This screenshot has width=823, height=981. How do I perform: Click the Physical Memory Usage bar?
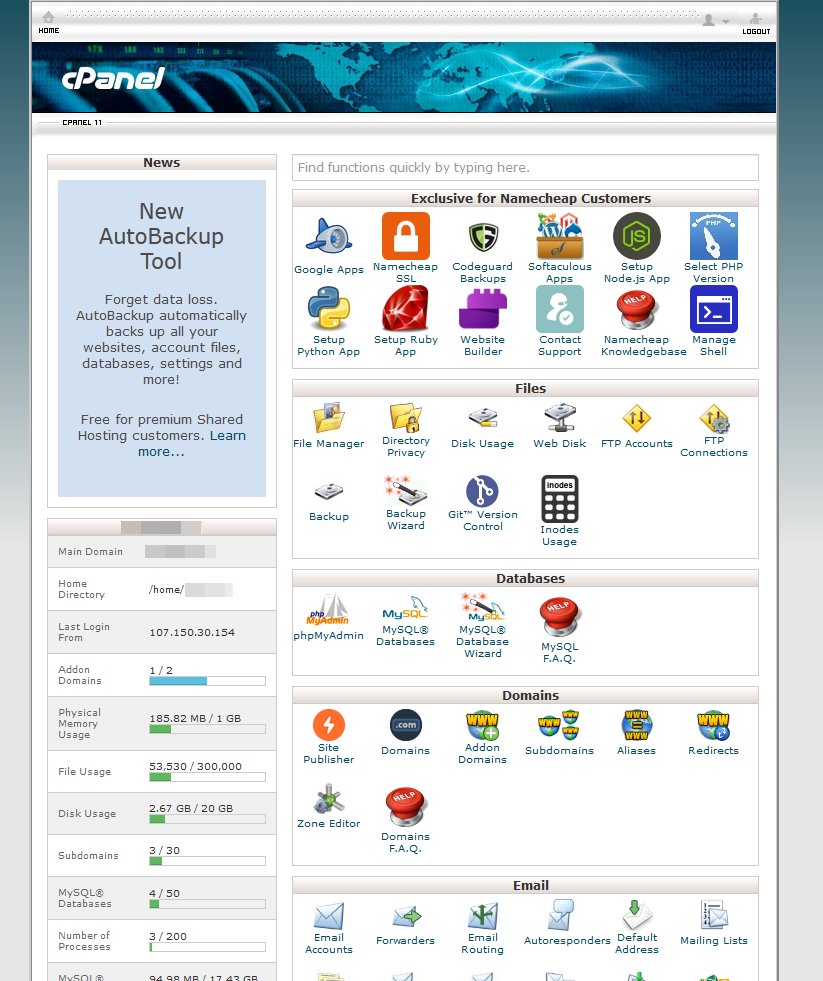coord(207,729)
